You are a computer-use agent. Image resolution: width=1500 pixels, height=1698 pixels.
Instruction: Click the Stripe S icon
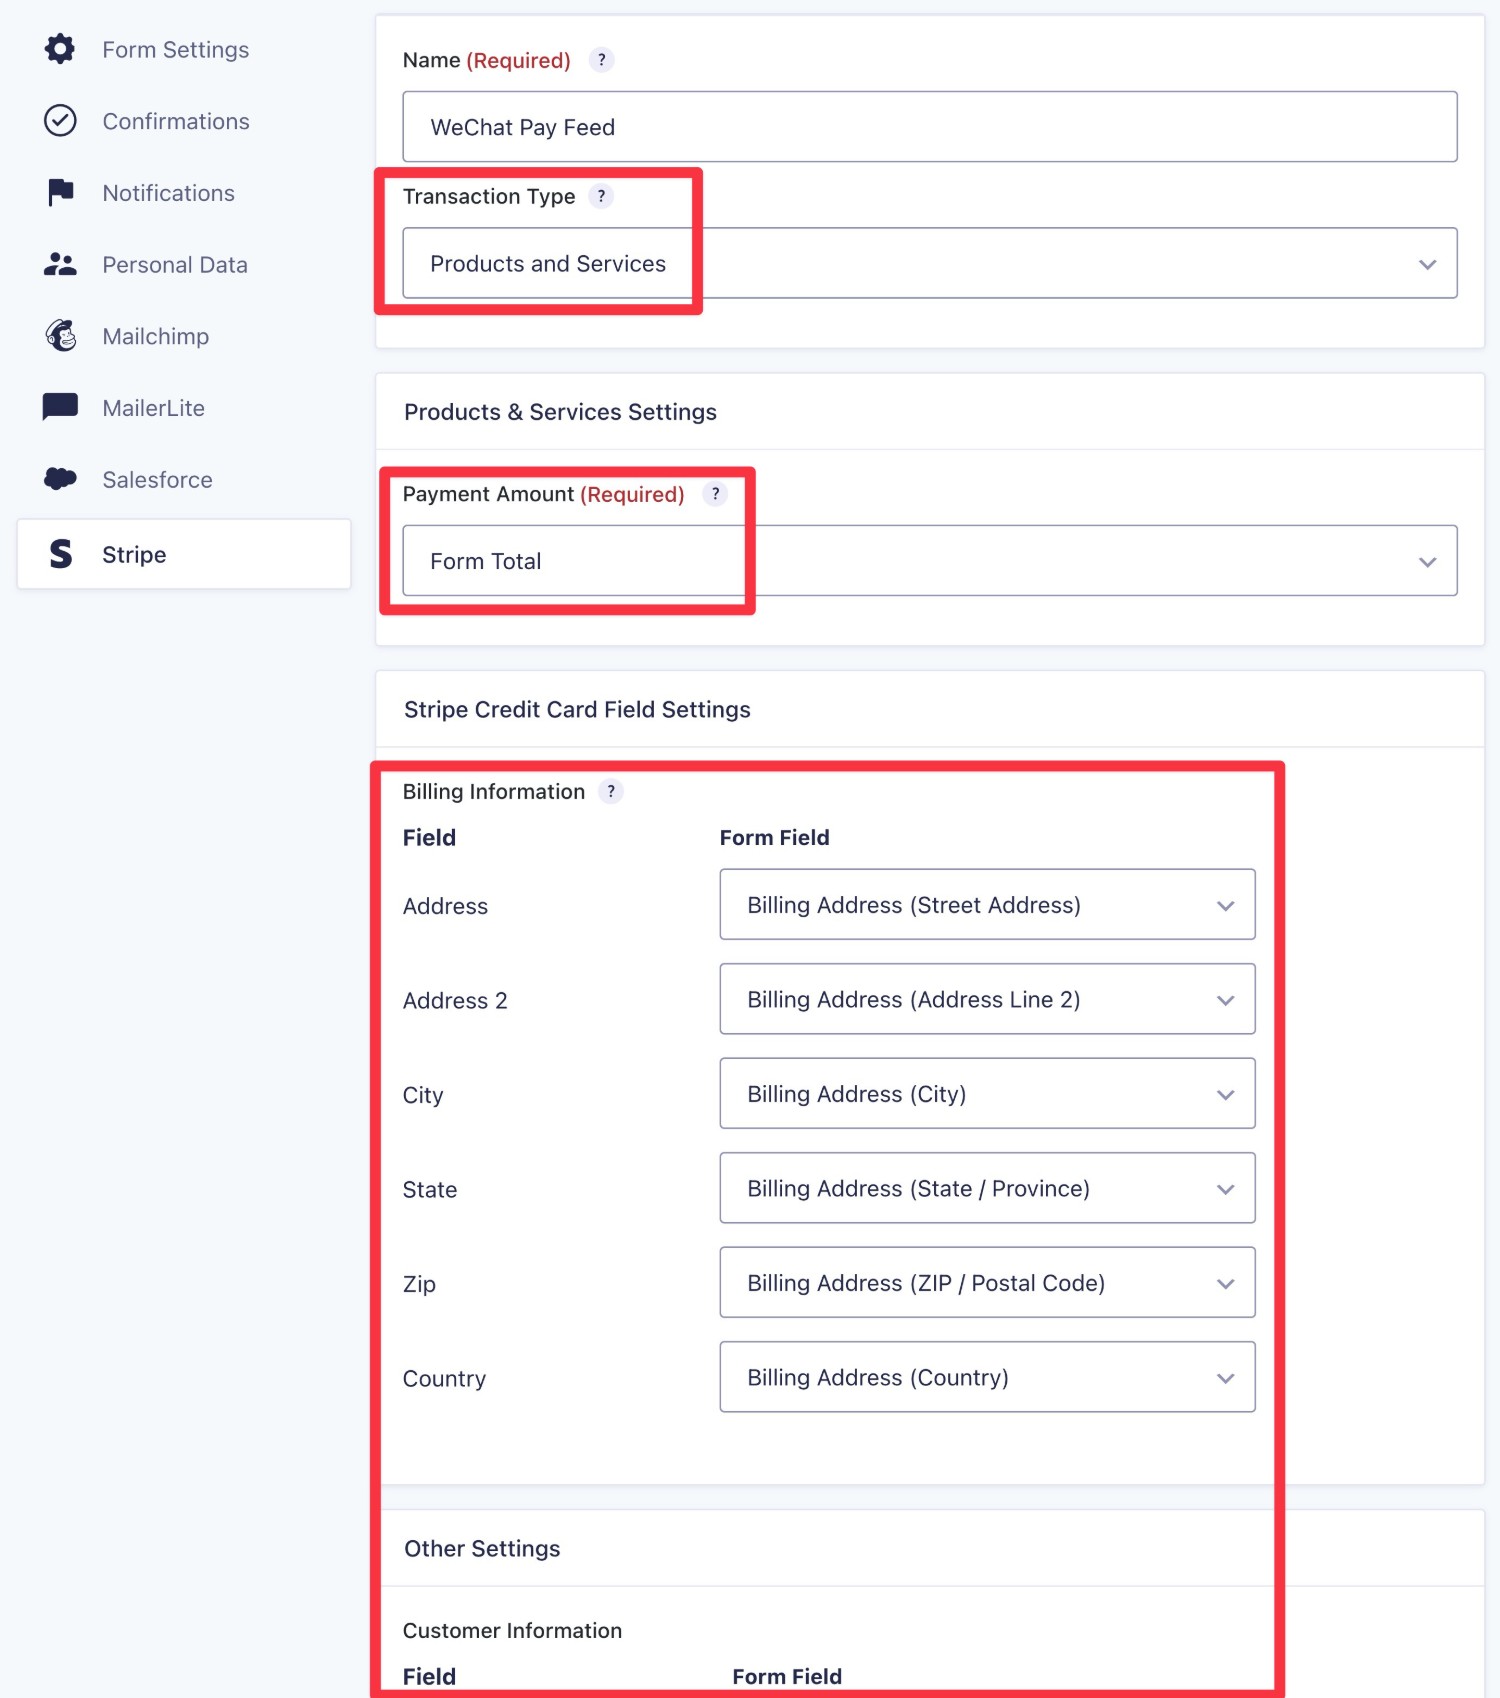click(60, 554)
